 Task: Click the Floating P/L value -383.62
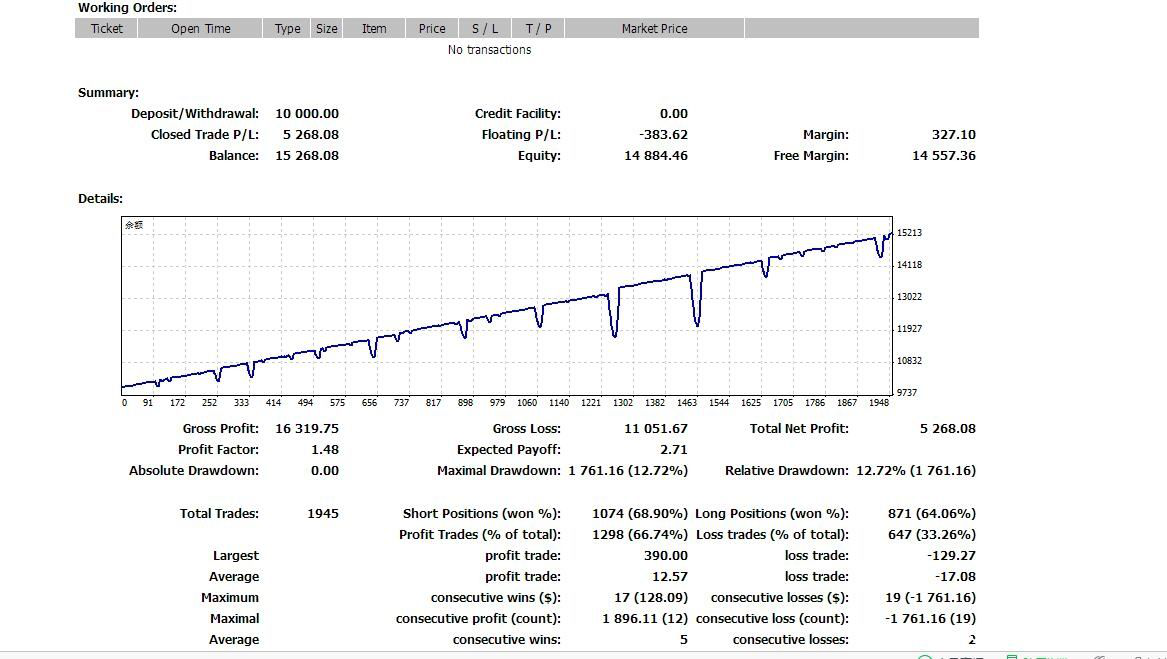tap(663, 135)
